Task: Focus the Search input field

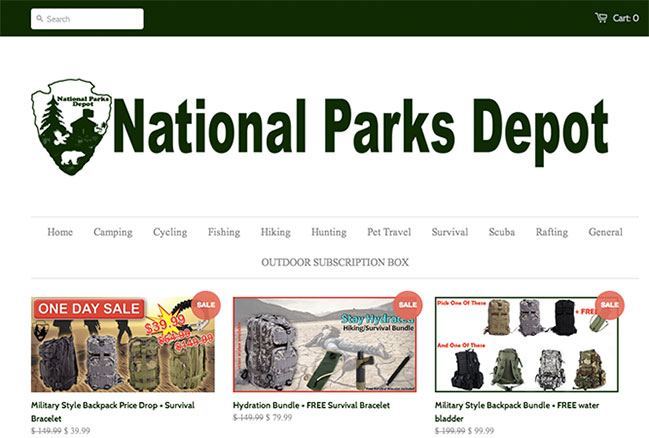Action: pyautogui.click(x=87, y=19)
